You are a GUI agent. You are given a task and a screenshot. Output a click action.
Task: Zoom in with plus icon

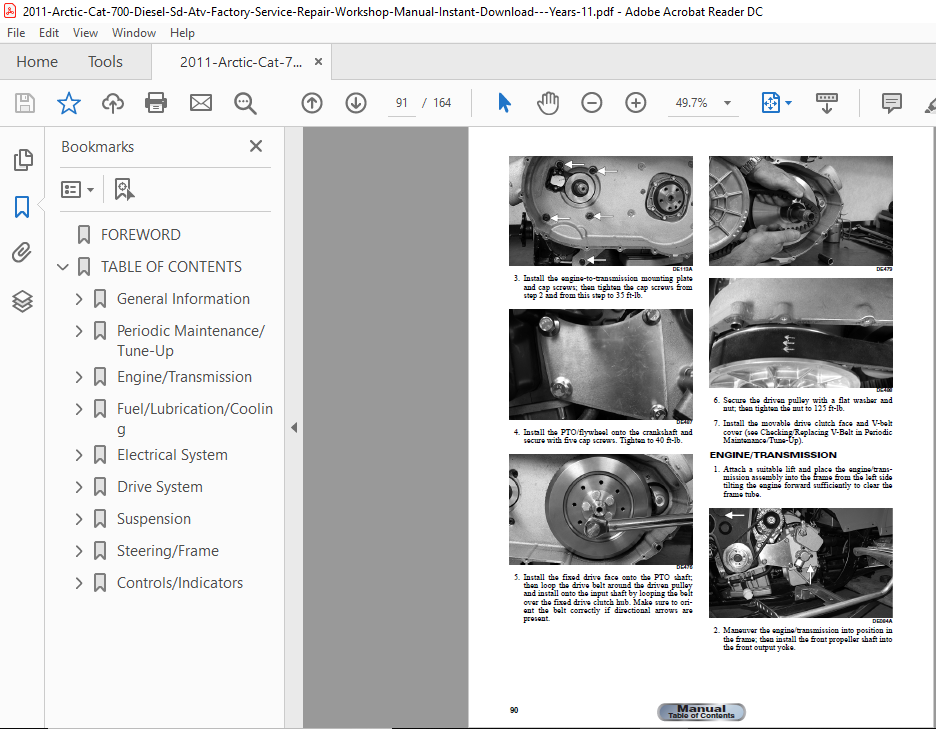(636, 103)
